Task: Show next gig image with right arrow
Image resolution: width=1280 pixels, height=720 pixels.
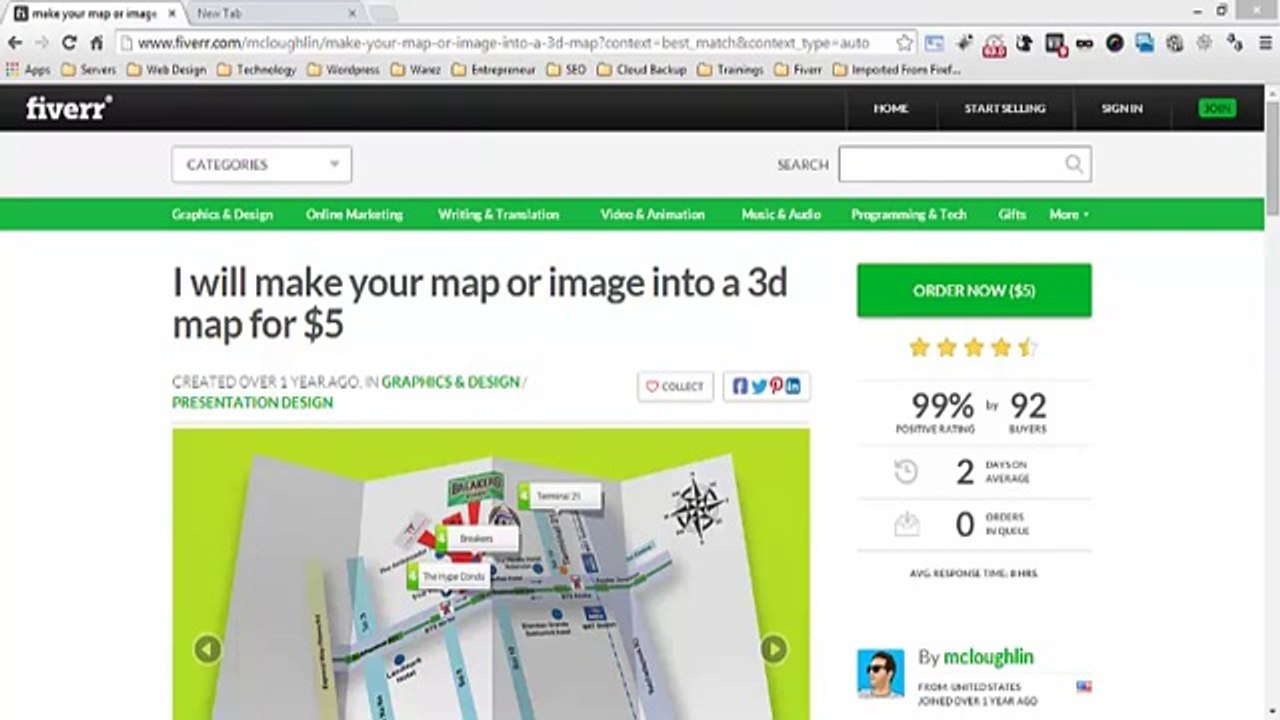Action: (x=774, y=649)
